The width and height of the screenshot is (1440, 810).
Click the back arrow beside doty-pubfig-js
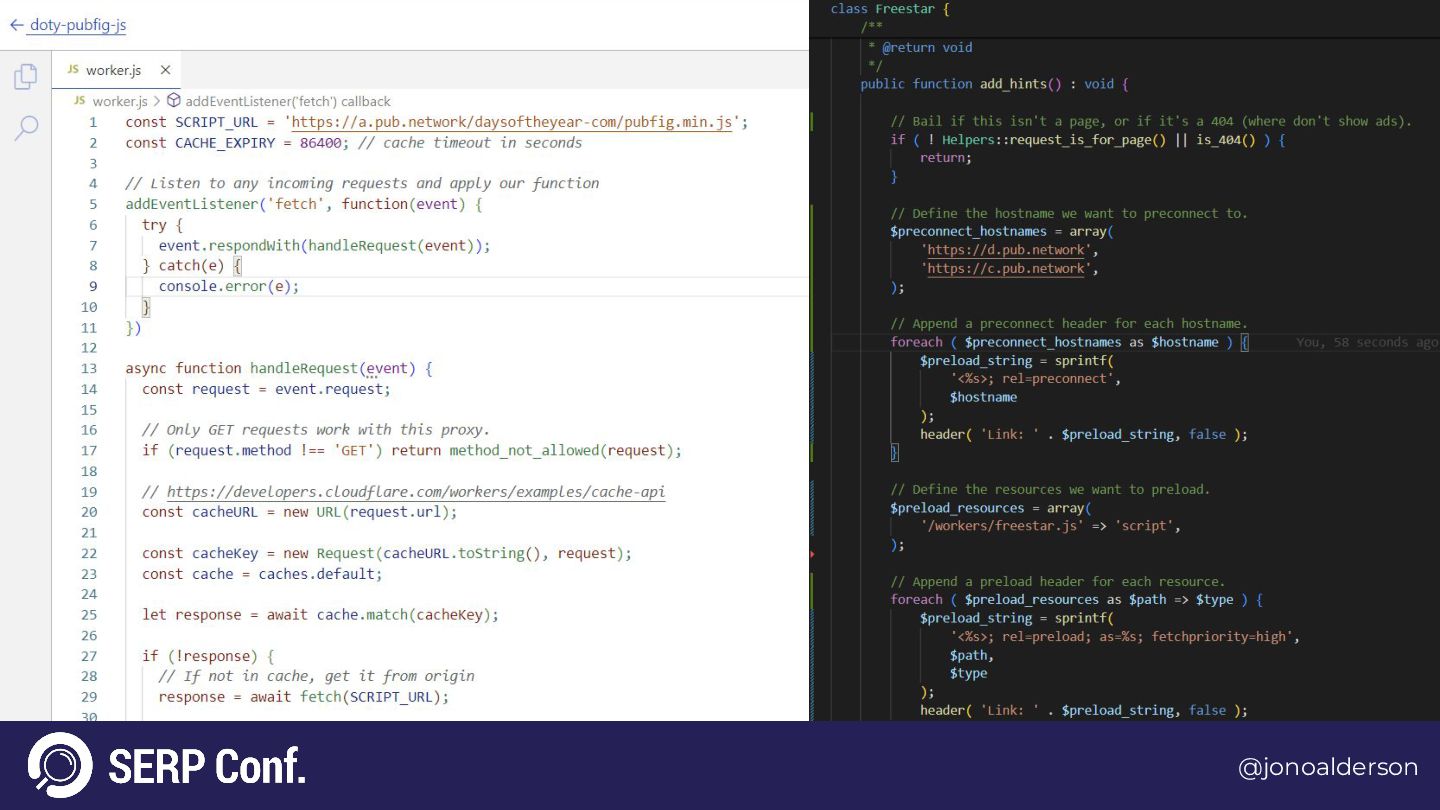coord(16,25)
